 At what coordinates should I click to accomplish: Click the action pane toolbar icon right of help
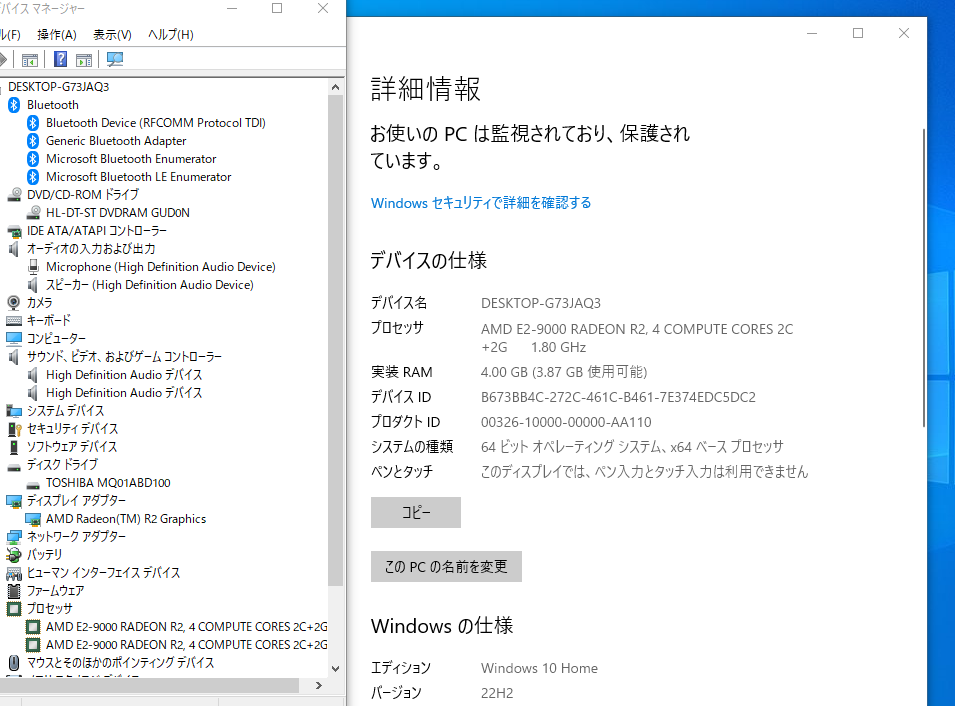point(84,60)
